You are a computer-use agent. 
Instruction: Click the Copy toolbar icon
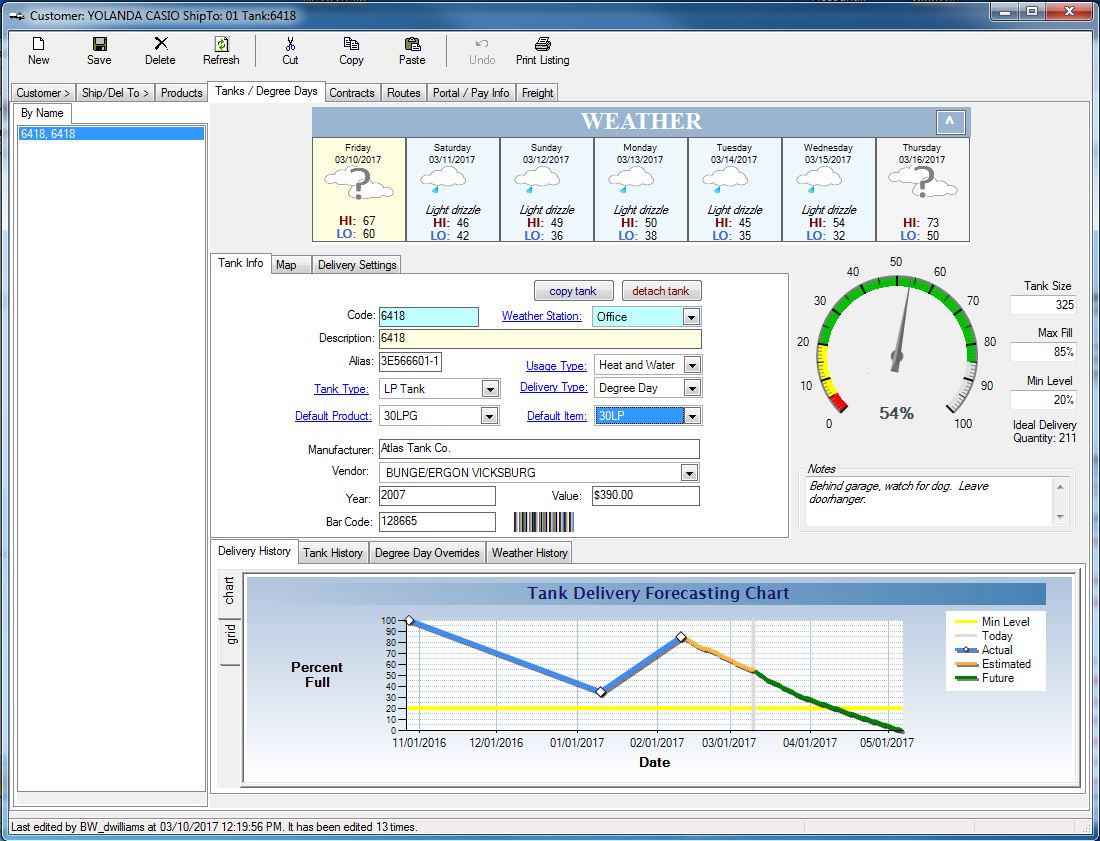point(351,44)
